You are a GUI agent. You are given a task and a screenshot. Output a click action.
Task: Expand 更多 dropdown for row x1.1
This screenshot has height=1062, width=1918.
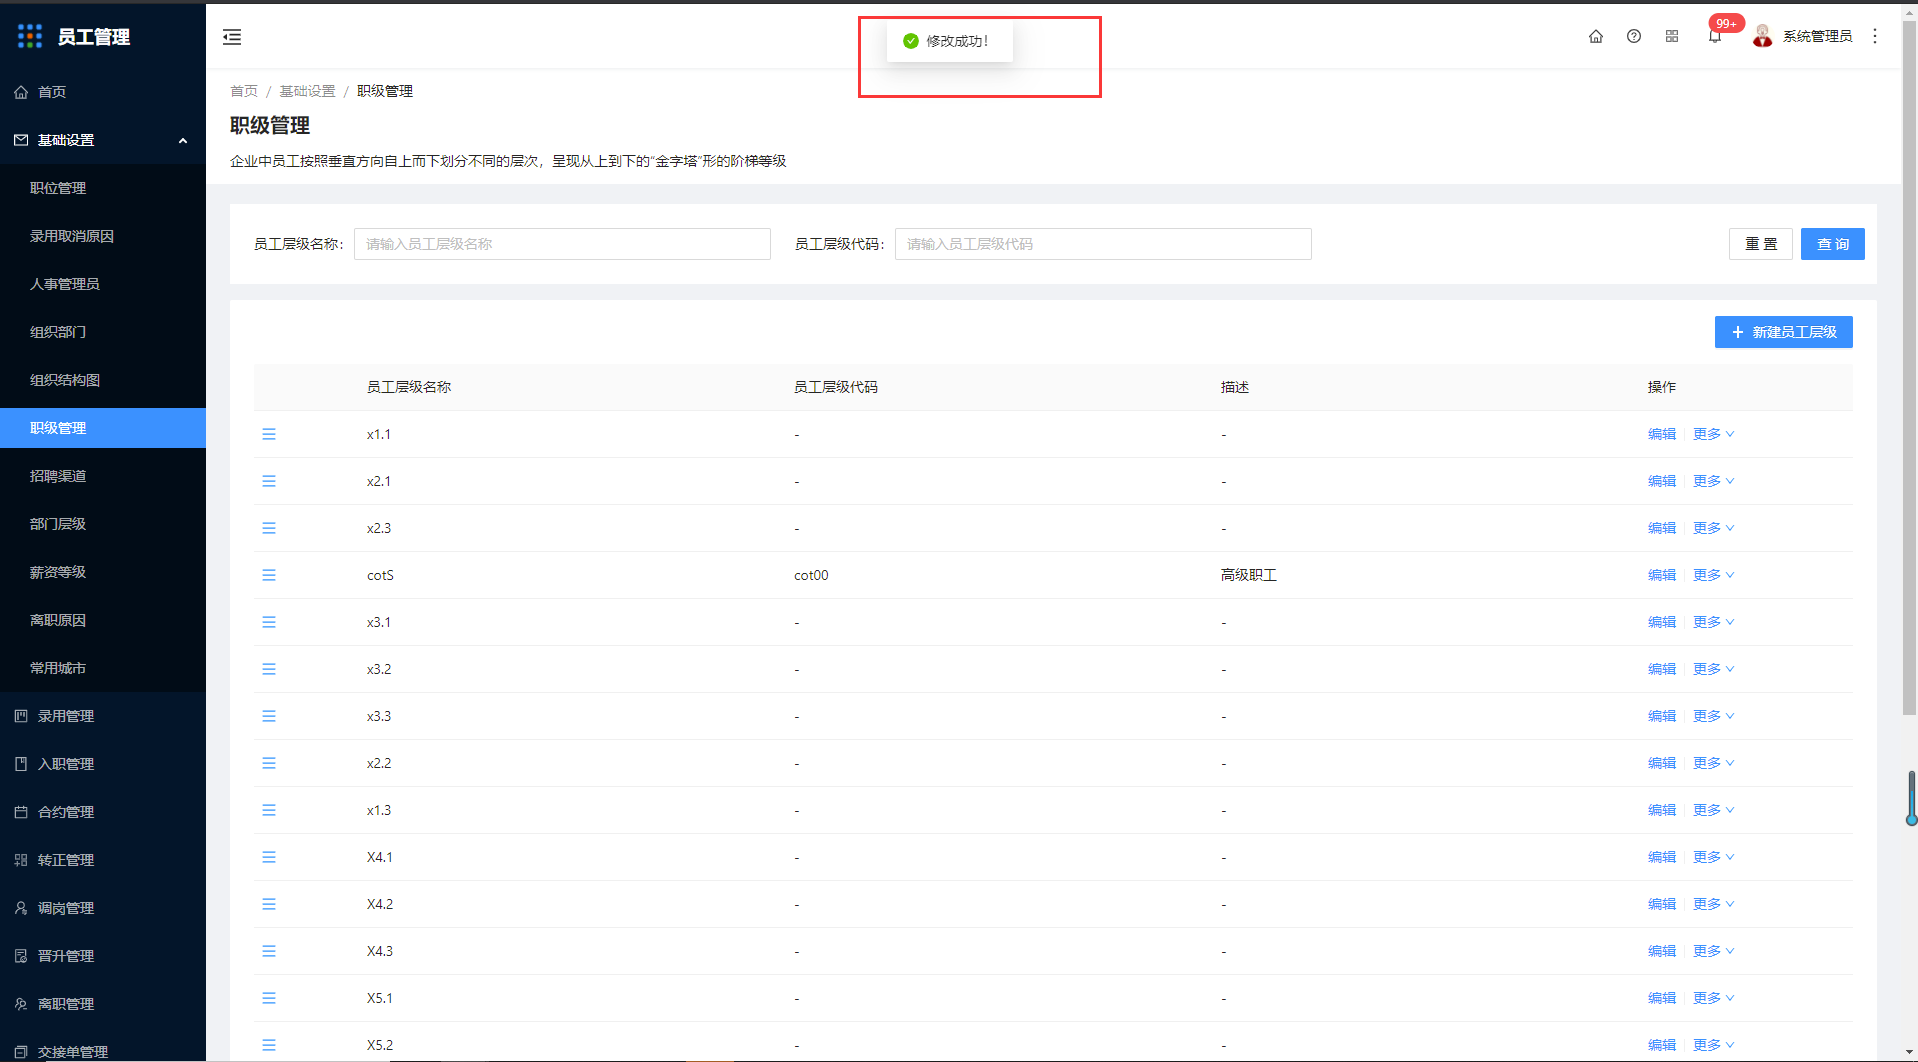pyautogui.click(x=1713, y=434)
